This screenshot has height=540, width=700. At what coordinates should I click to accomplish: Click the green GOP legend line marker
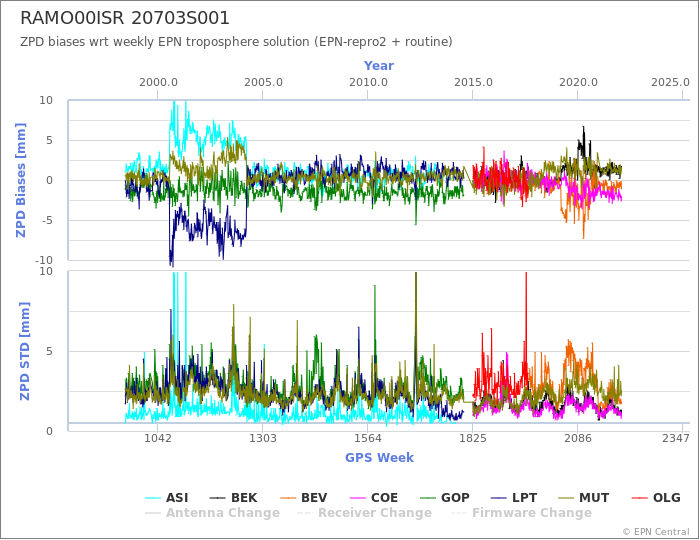pos(428,498)
